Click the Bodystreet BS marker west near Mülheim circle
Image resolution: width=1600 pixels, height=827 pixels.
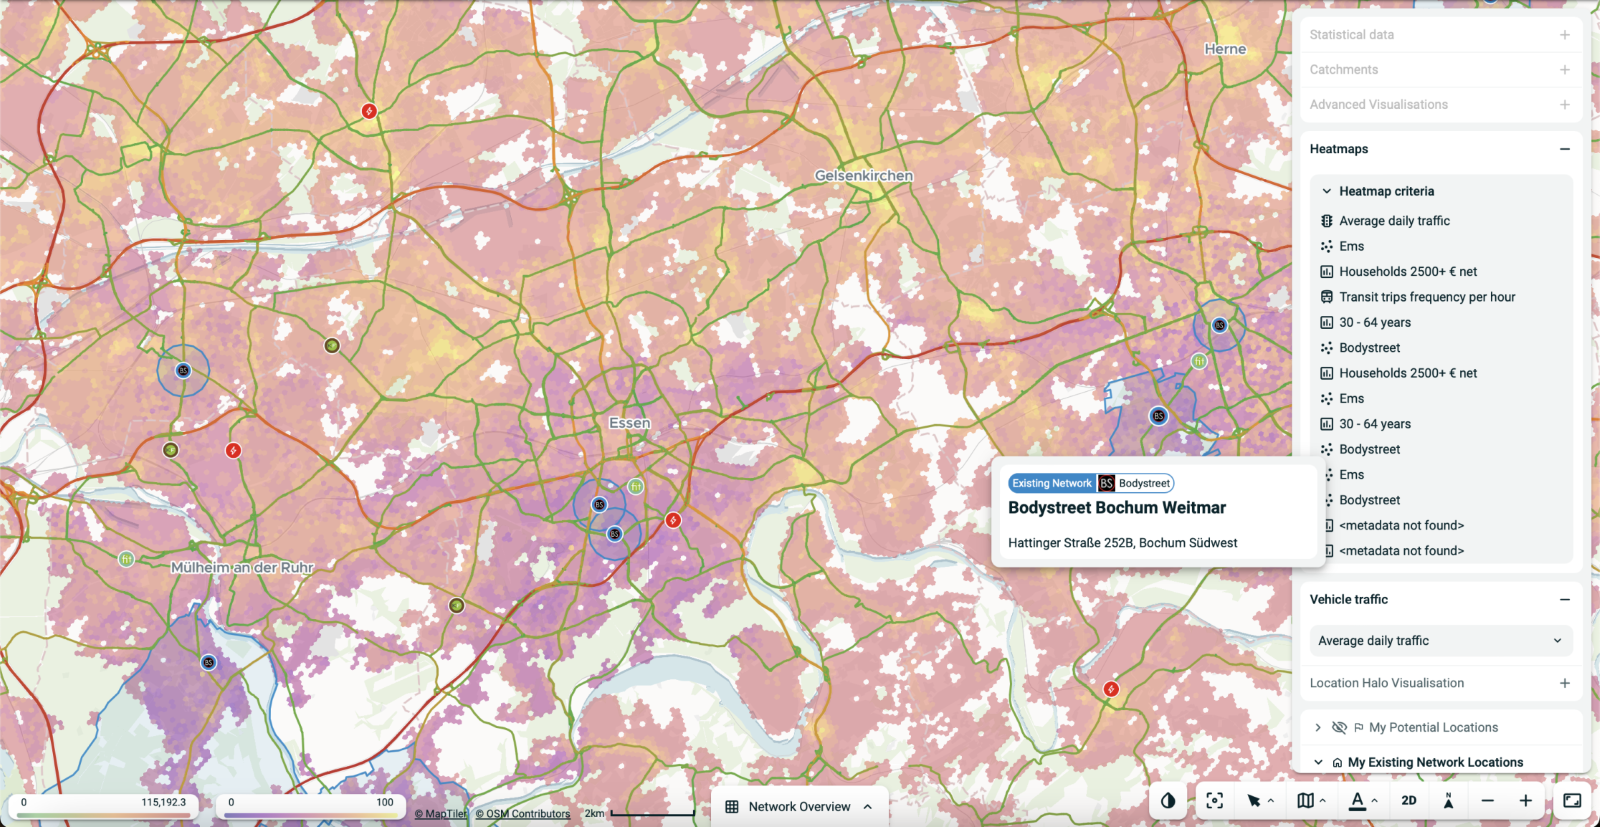(183, 370)
